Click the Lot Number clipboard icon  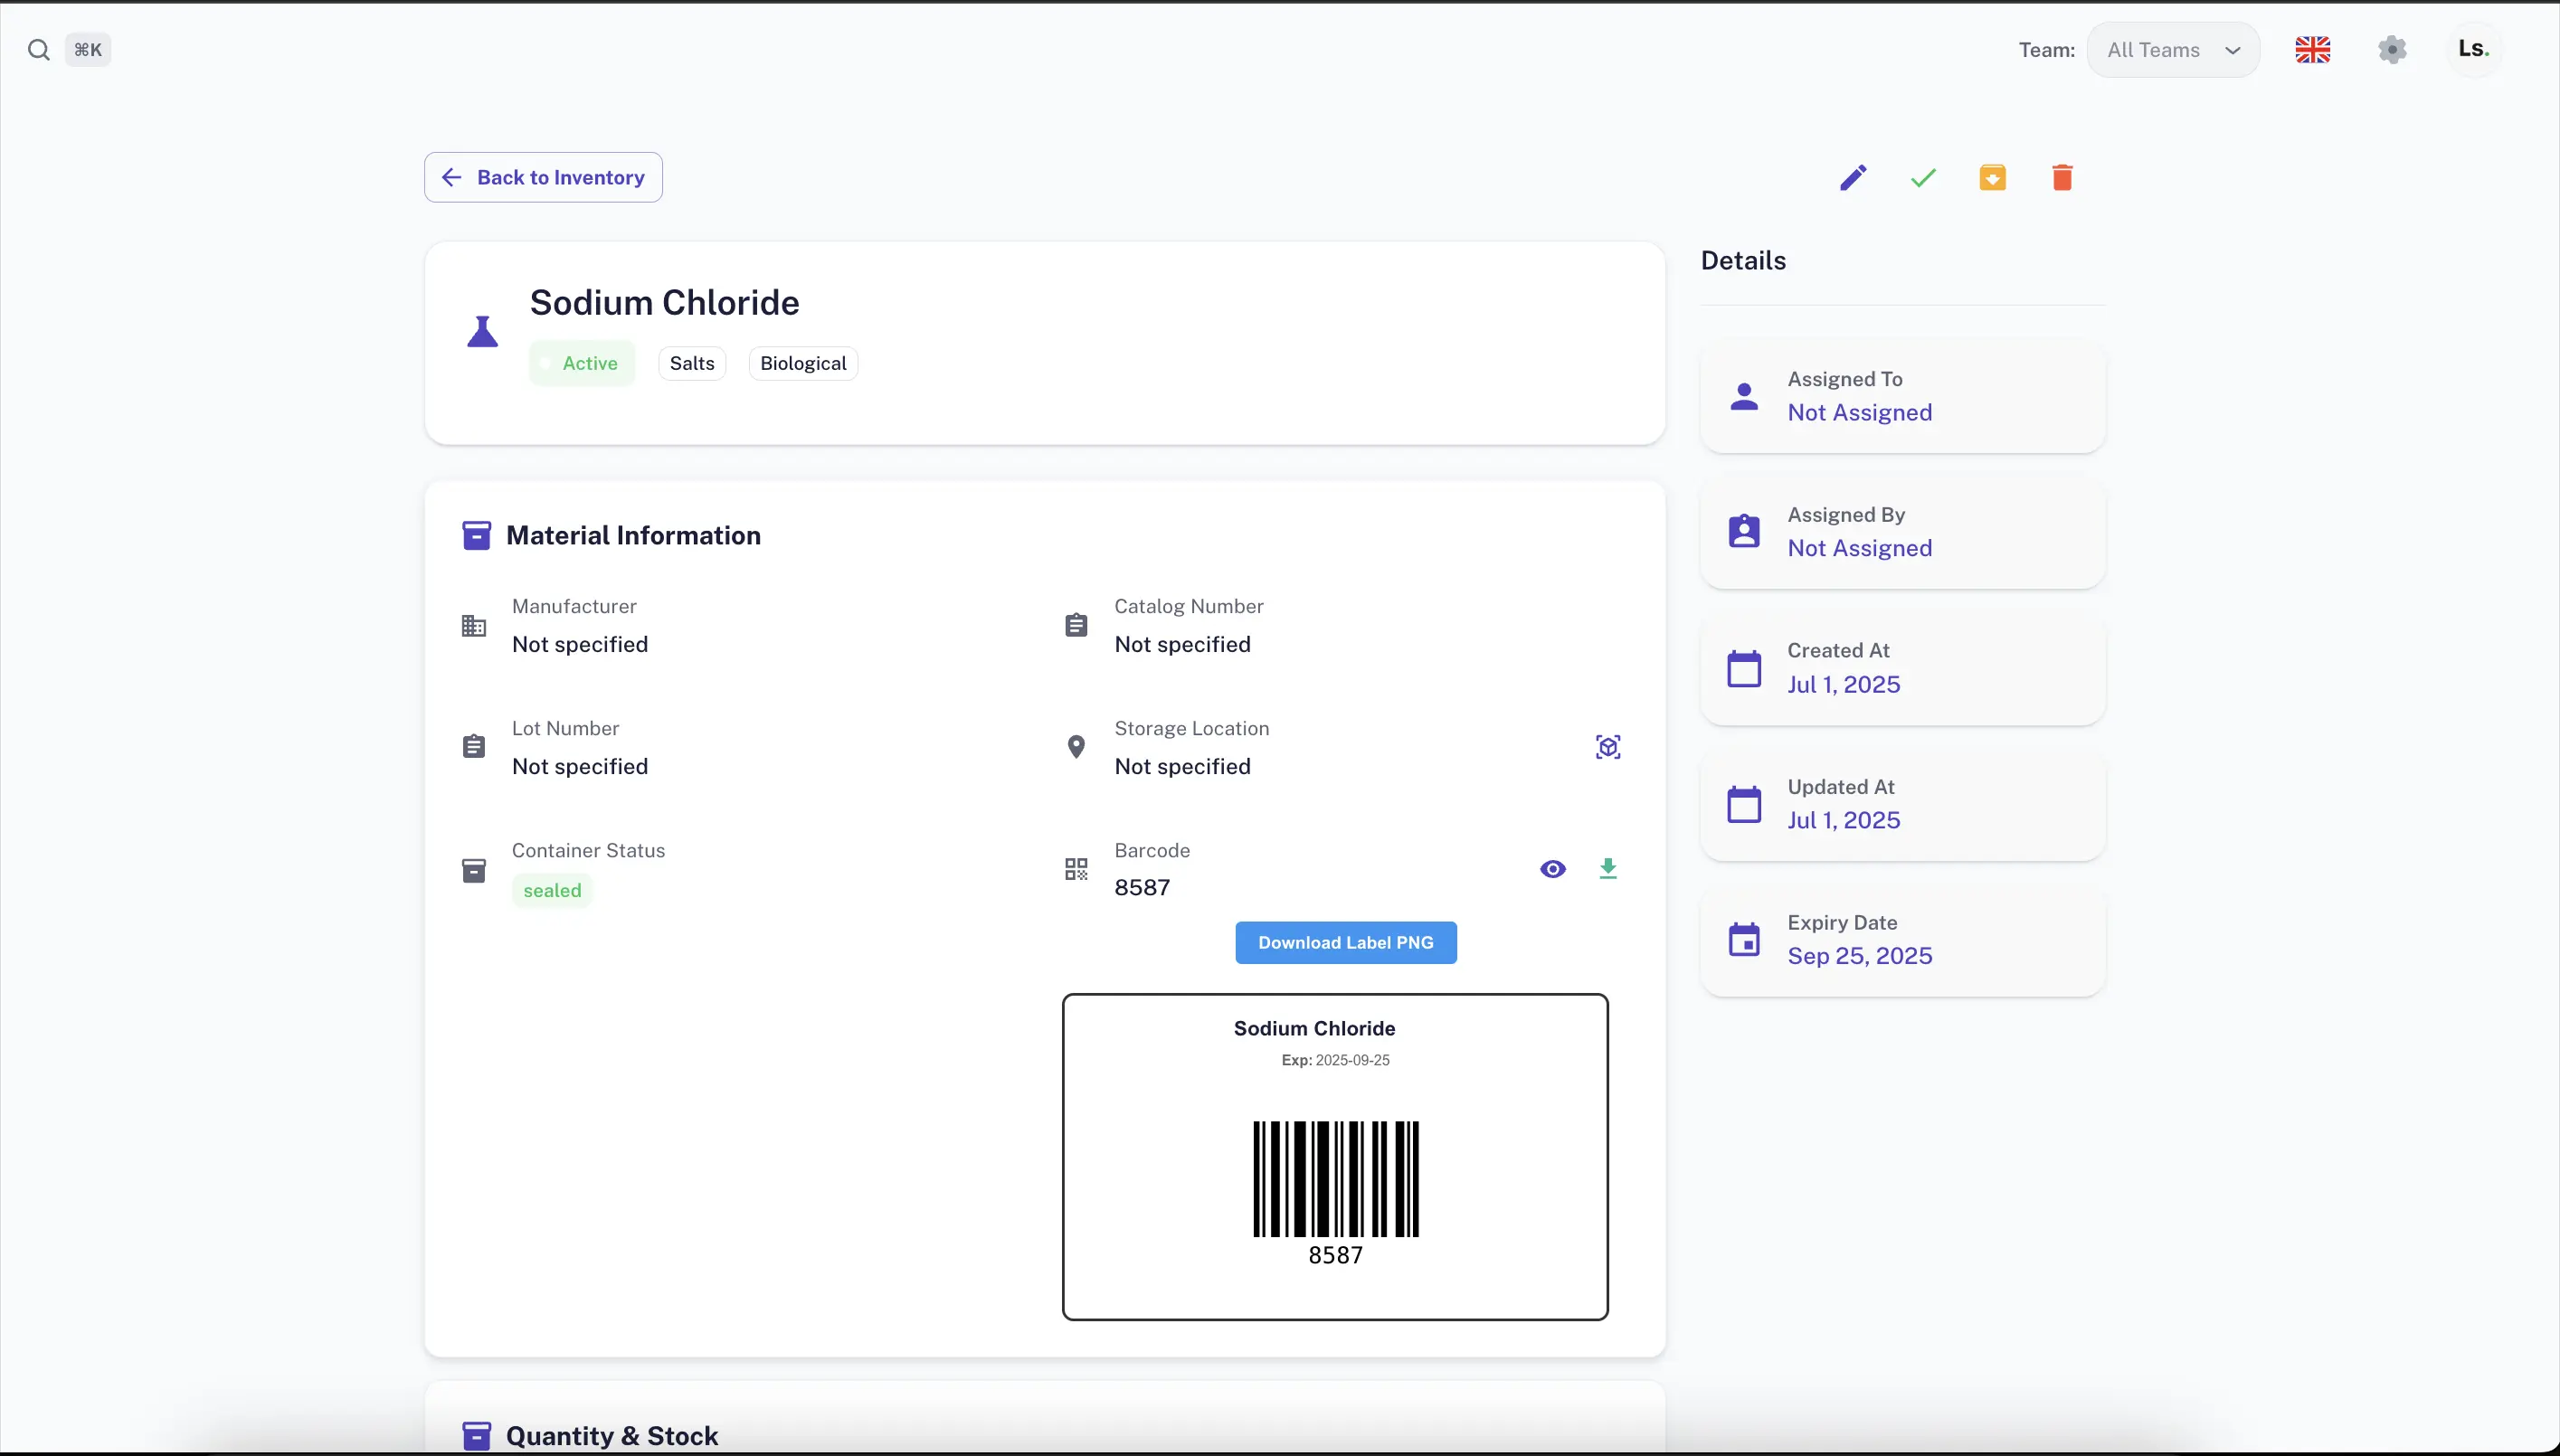[x=474, y=747]
